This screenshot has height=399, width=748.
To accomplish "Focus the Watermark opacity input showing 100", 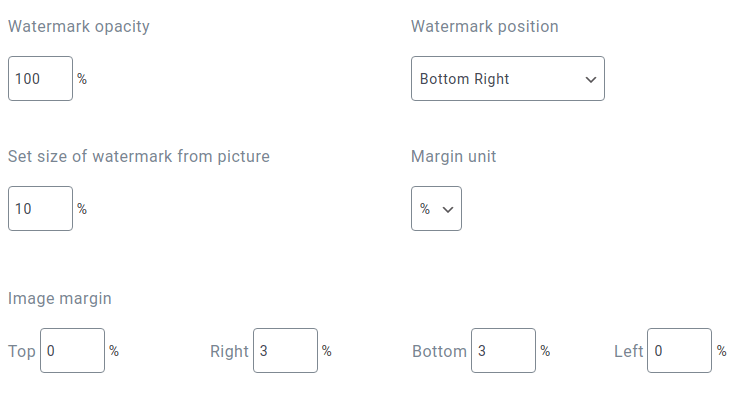I will pyautogui.click(x=41, y=79).
